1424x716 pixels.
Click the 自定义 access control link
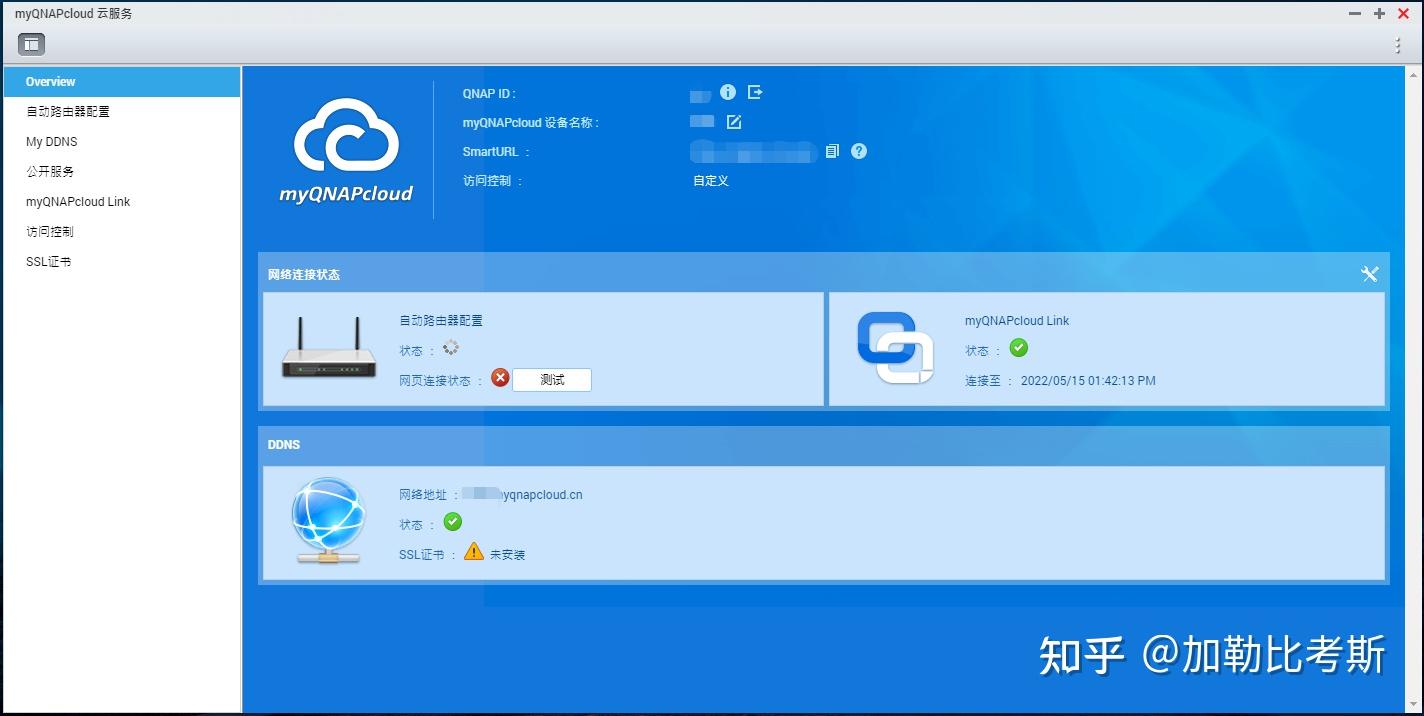pos(710,181)
